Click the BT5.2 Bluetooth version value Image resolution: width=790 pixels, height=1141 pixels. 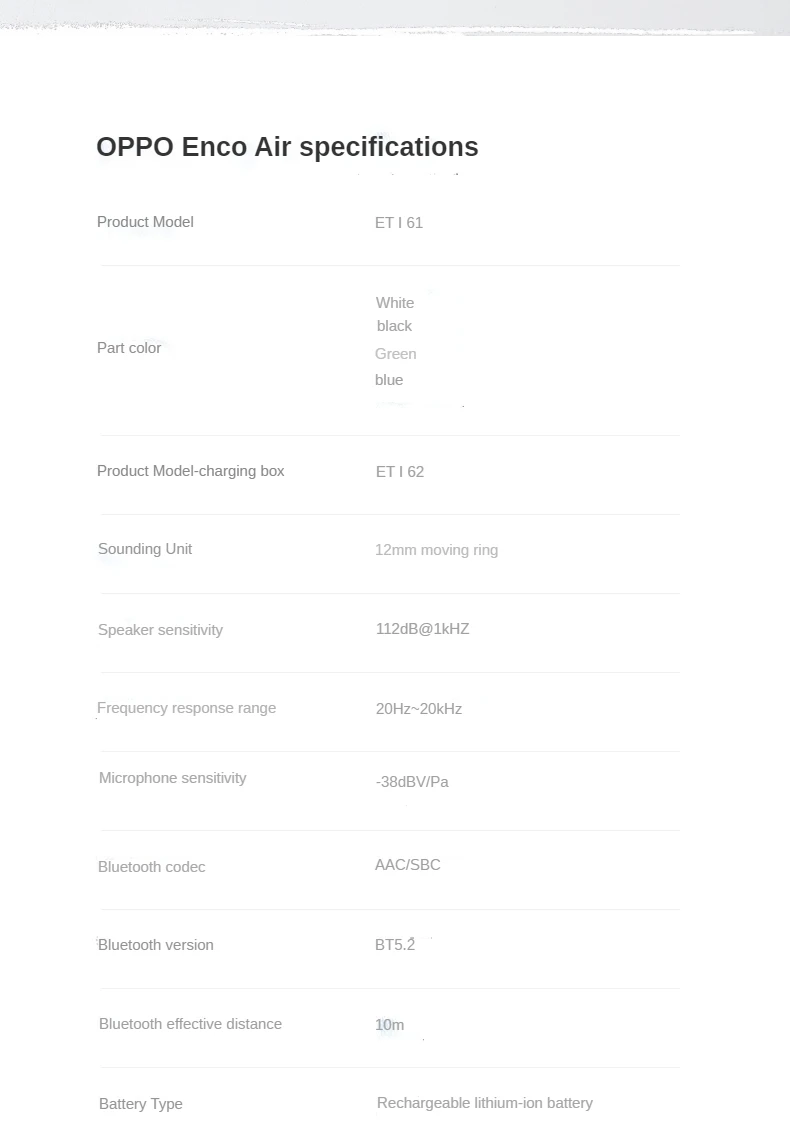(395, 945)
